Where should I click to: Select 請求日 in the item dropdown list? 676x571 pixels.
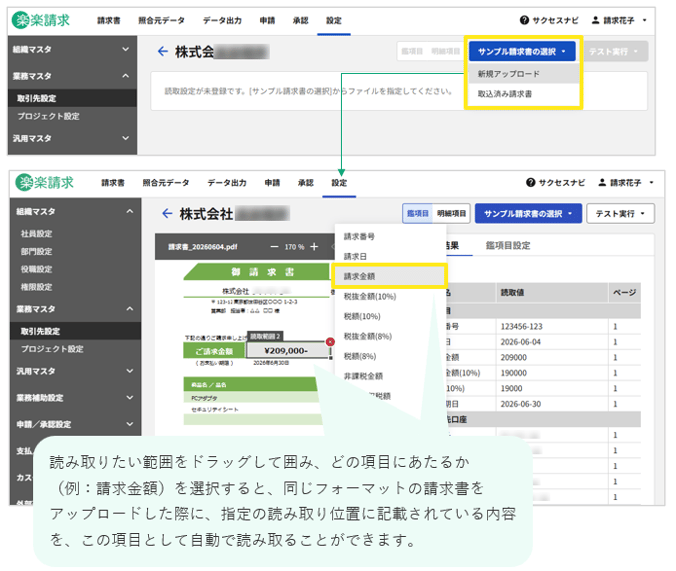click(389, 256)
